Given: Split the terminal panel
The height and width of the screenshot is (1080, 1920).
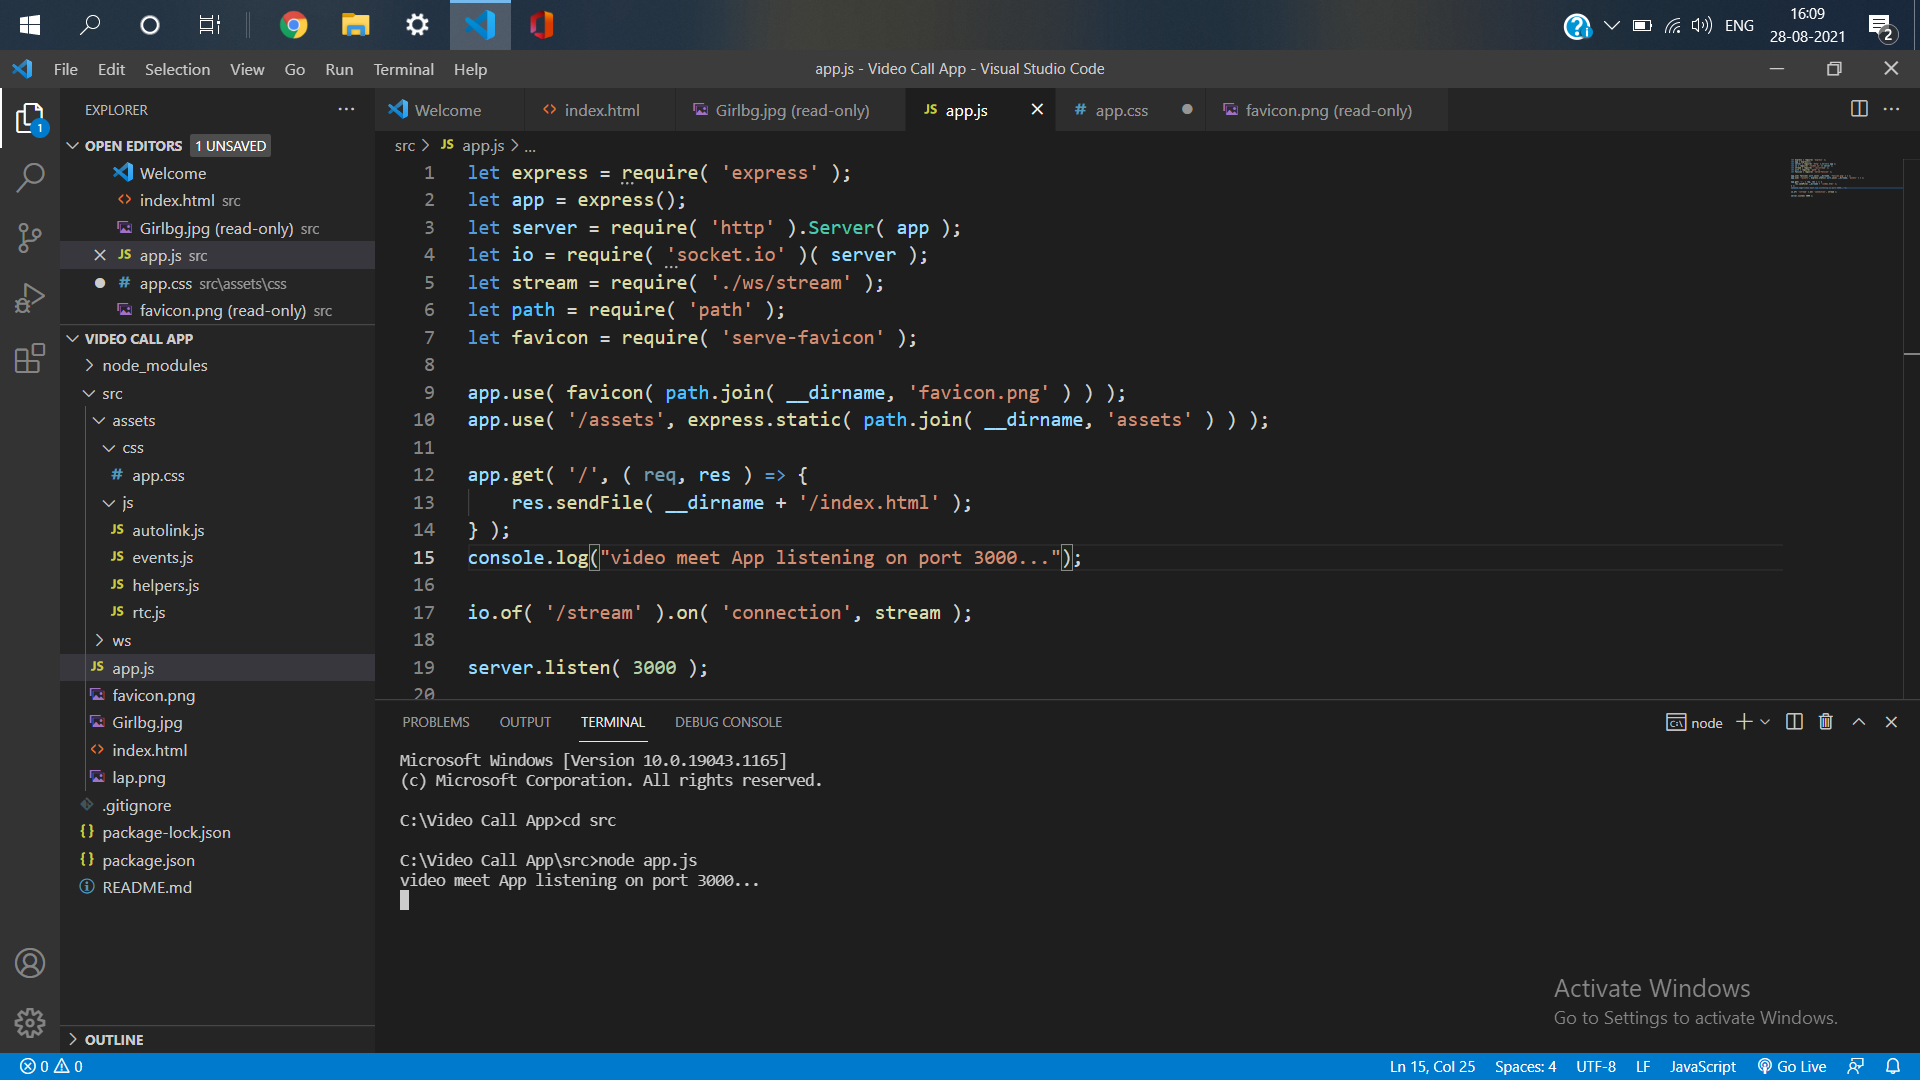Looking at the screenshot, I should coord(1794,722).
